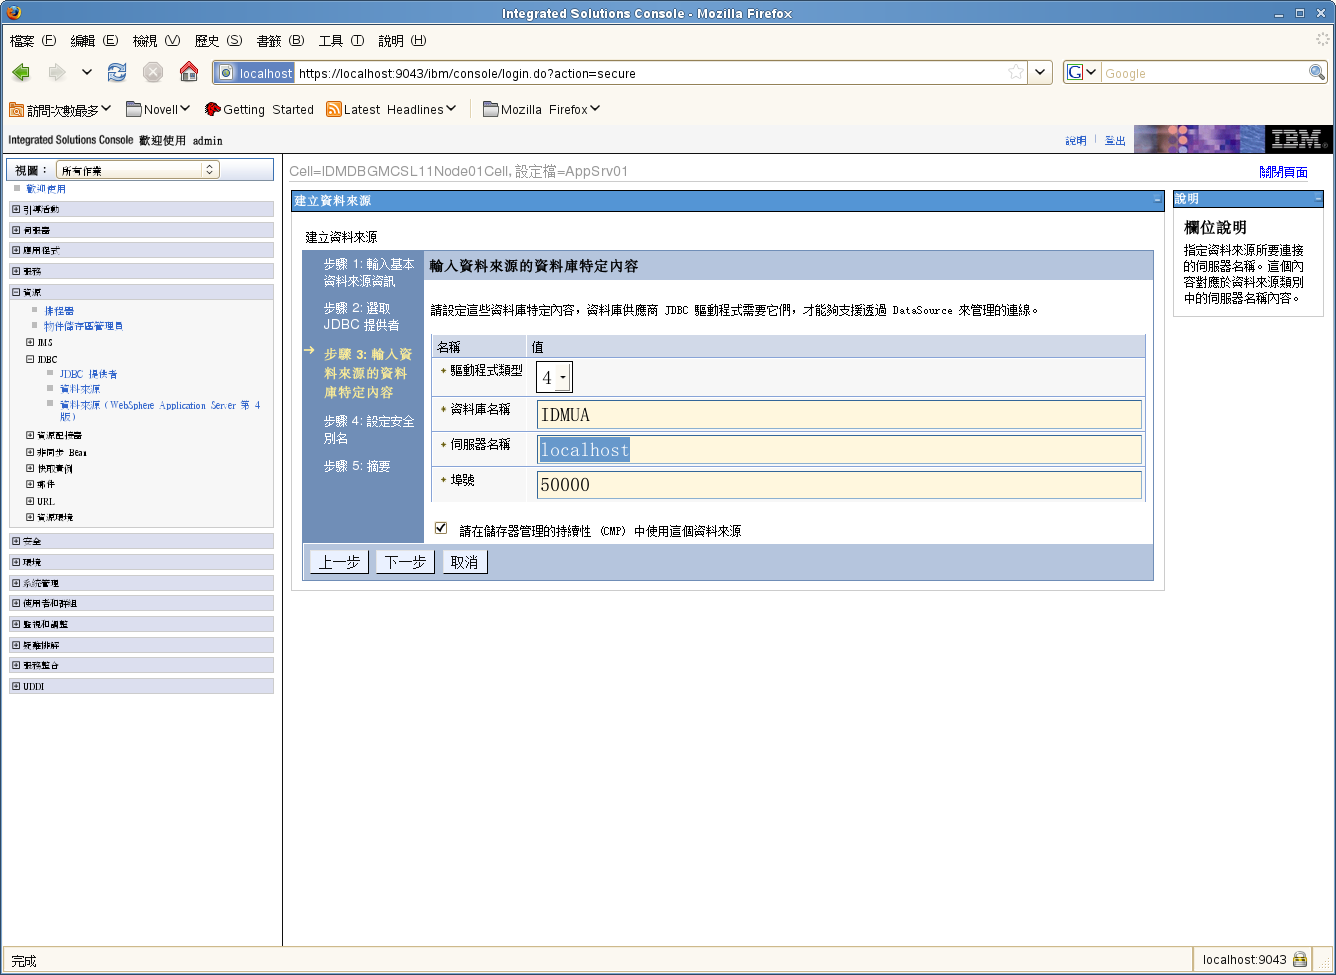Open the 工具 (T) menu
The image size is (1336, 975).
(341, 41)
